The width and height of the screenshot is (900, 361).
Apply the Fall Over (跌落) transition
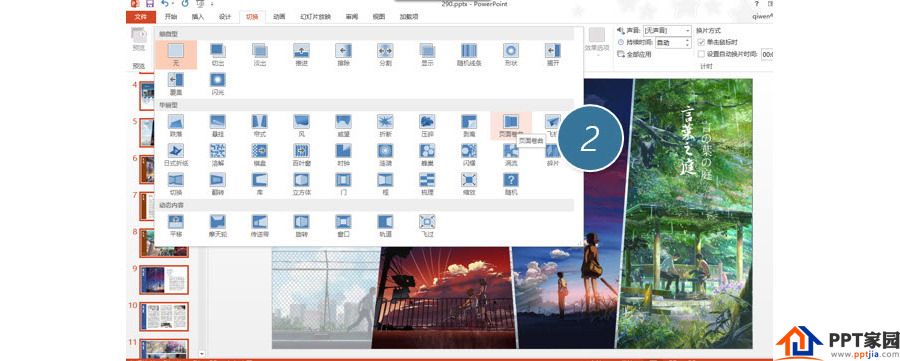176,125
